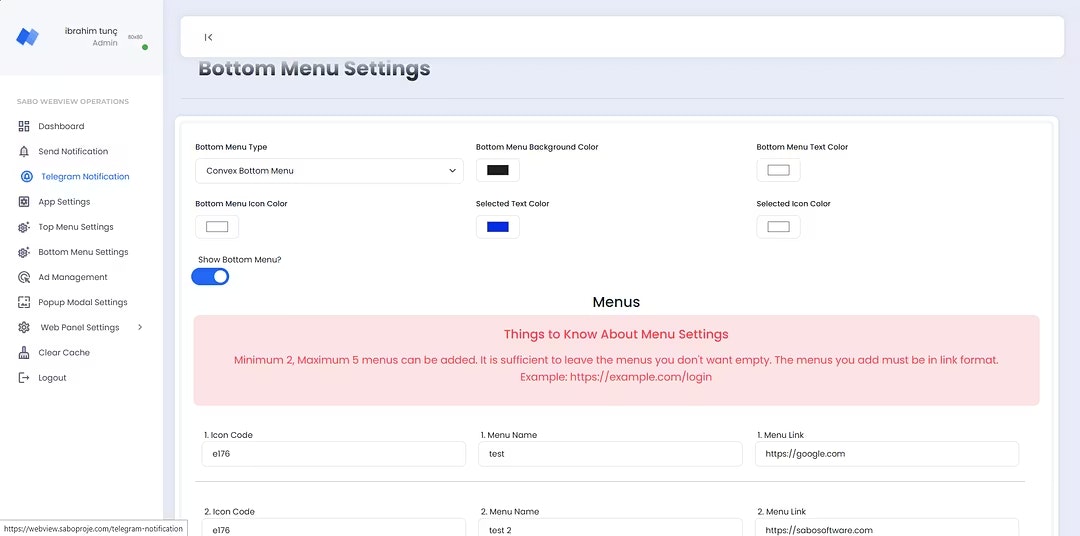Click the 1. Icon Code field
Viewport: 1080px width, 536px height.
[x=334, y=454]
